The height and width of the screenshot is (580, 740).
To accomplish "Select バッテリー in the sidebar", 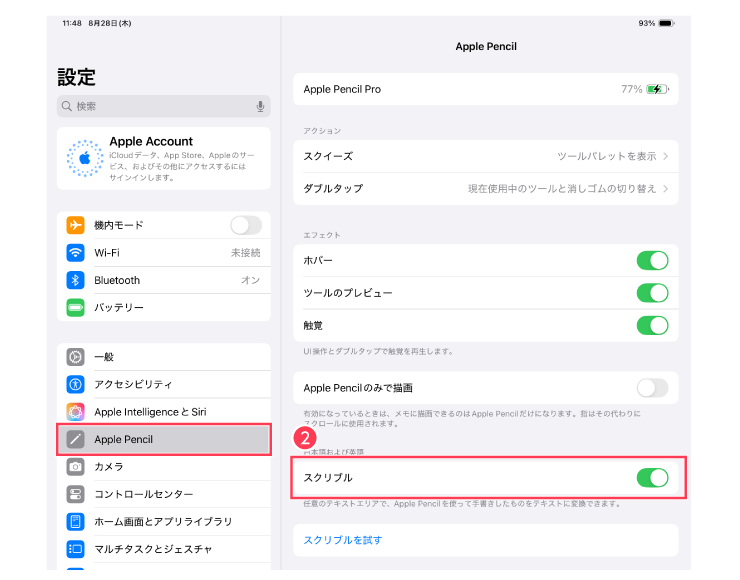I will click(164, 307).
